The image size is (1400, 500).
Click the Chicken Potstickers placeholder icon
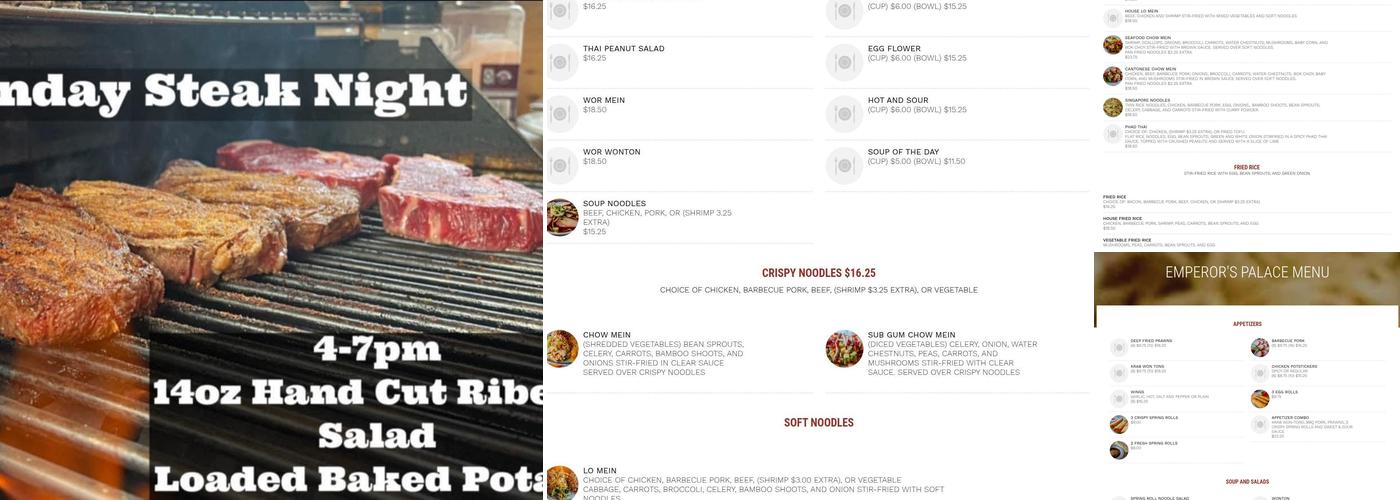pyautogui.click(x=1260, y=373)
